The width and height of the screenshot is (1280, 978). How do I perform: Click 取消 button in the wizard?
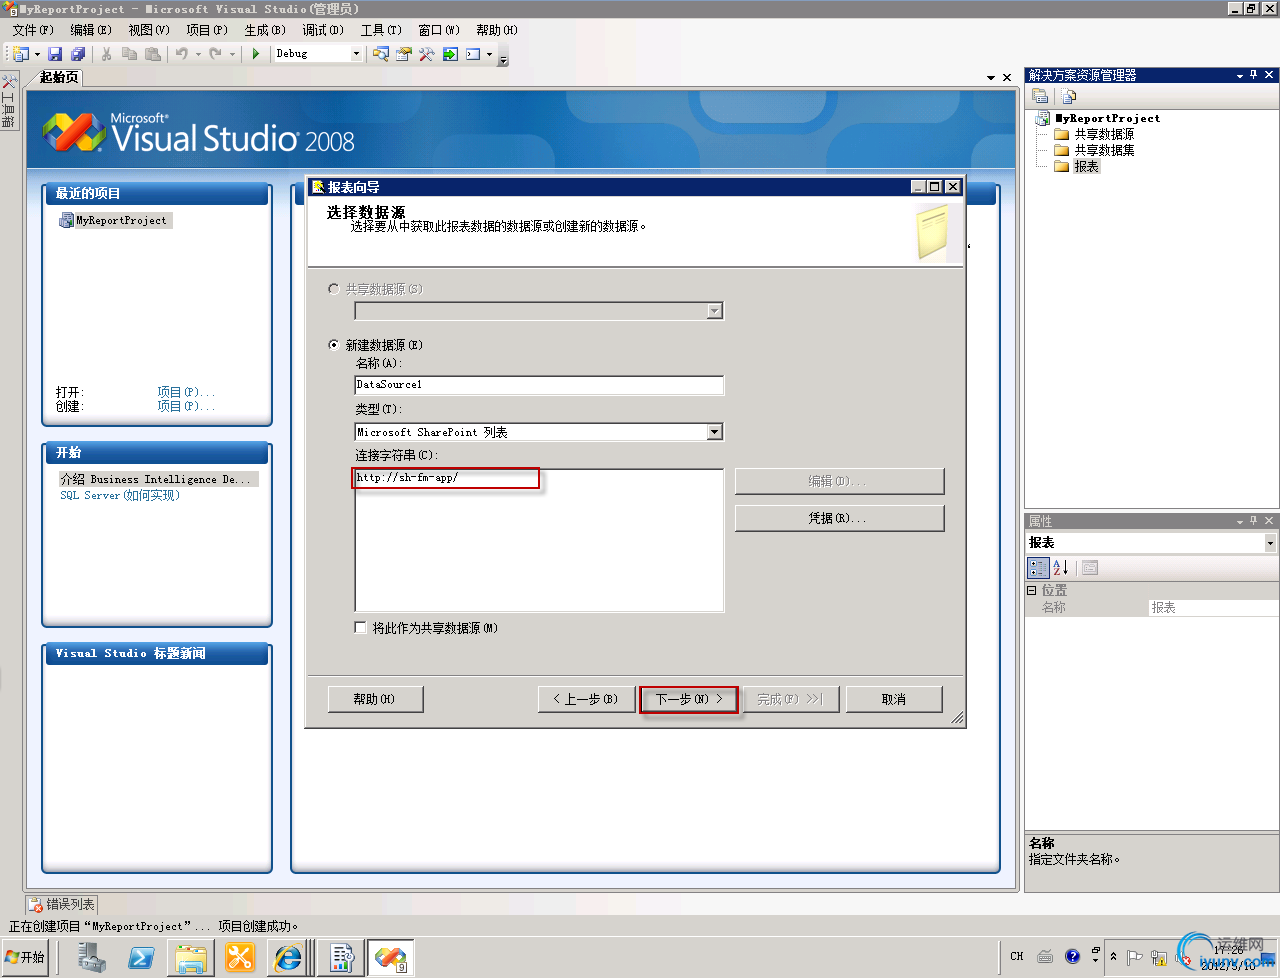click(894, 699)
